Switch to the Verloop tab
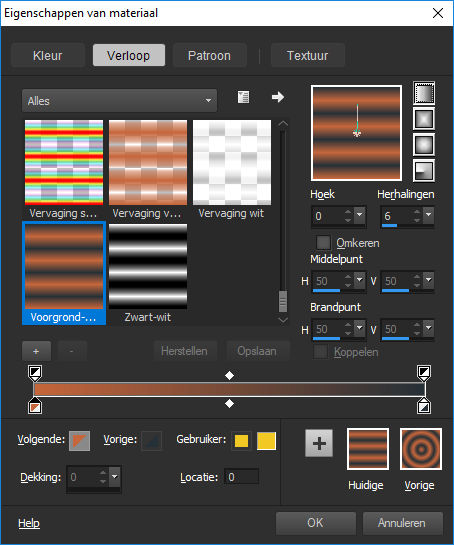This screenshot has height=545, width=454. [x=129, y=55]
